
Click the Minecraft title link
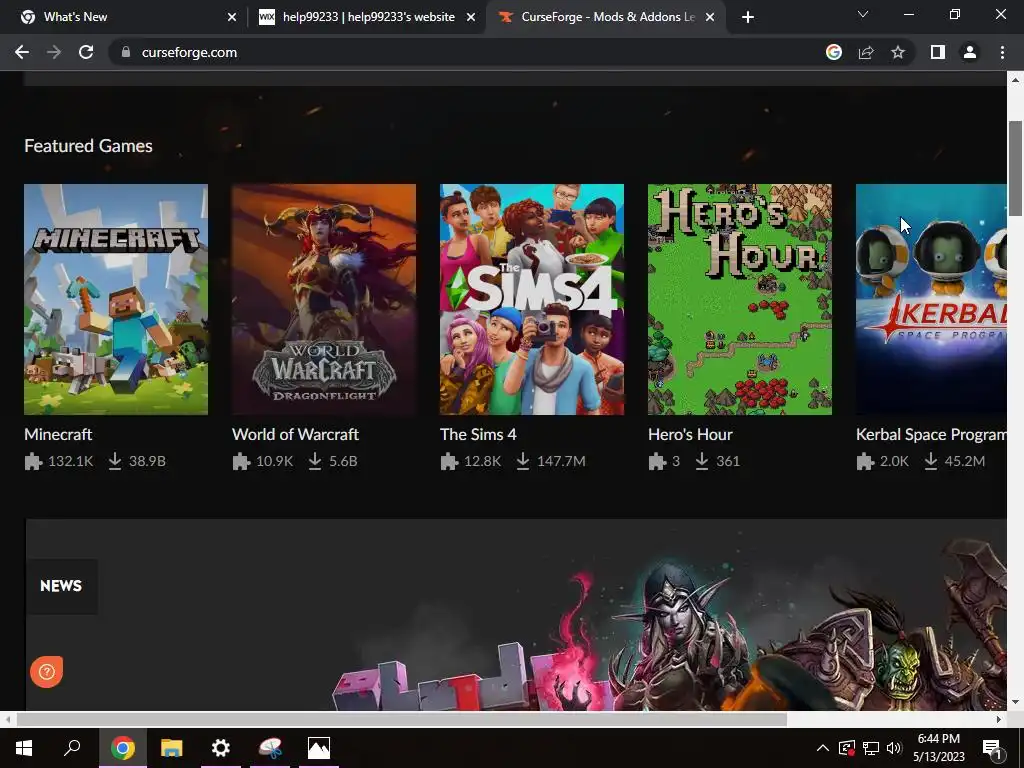(58, 434)
